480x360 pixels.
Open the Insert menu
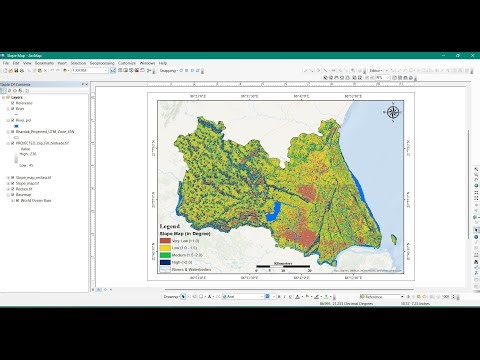coord(62,63)
